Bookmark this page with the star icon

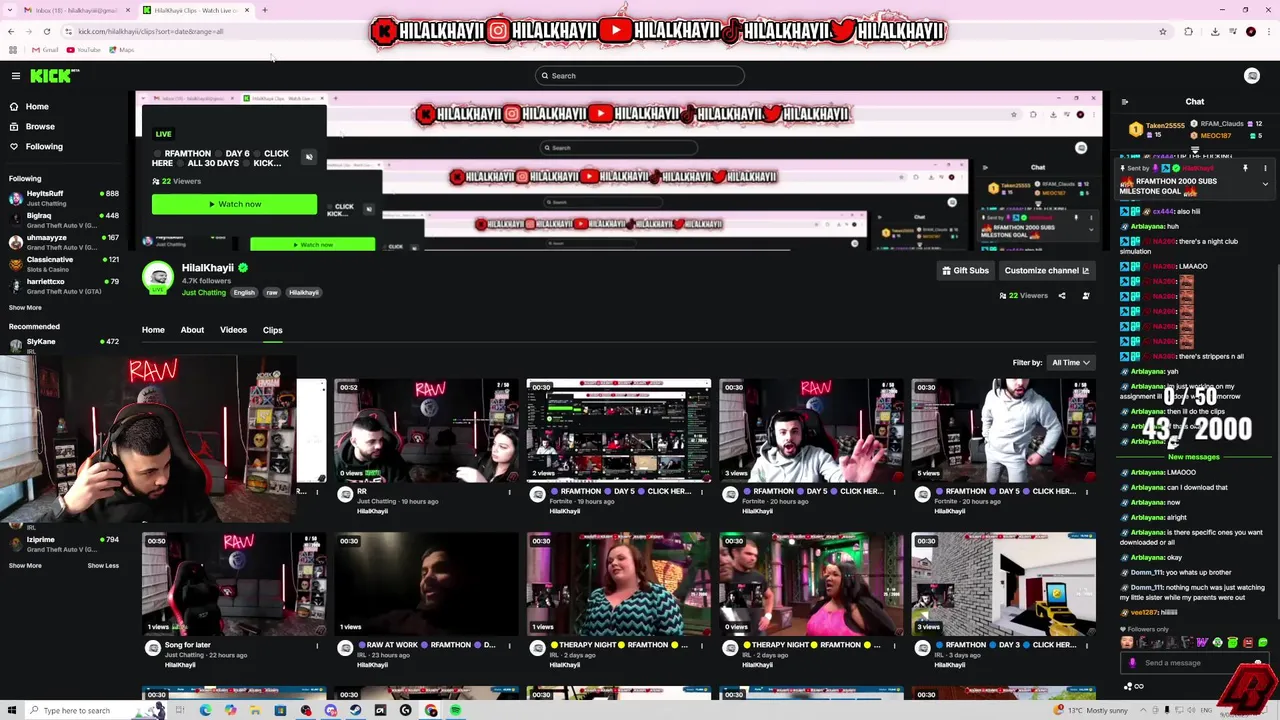1162,31
